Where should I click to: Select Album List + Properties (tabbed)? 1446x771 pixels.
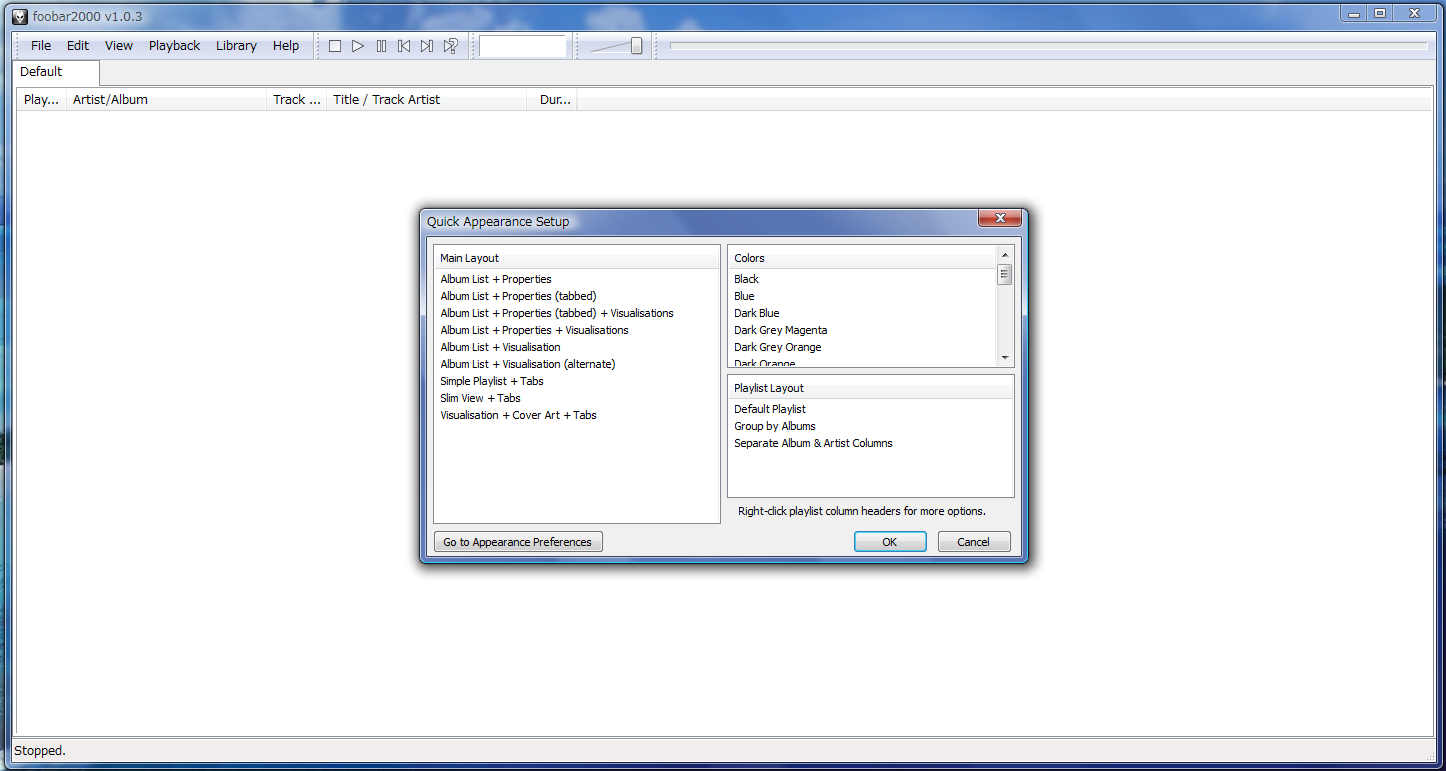[x=518, y=296]
